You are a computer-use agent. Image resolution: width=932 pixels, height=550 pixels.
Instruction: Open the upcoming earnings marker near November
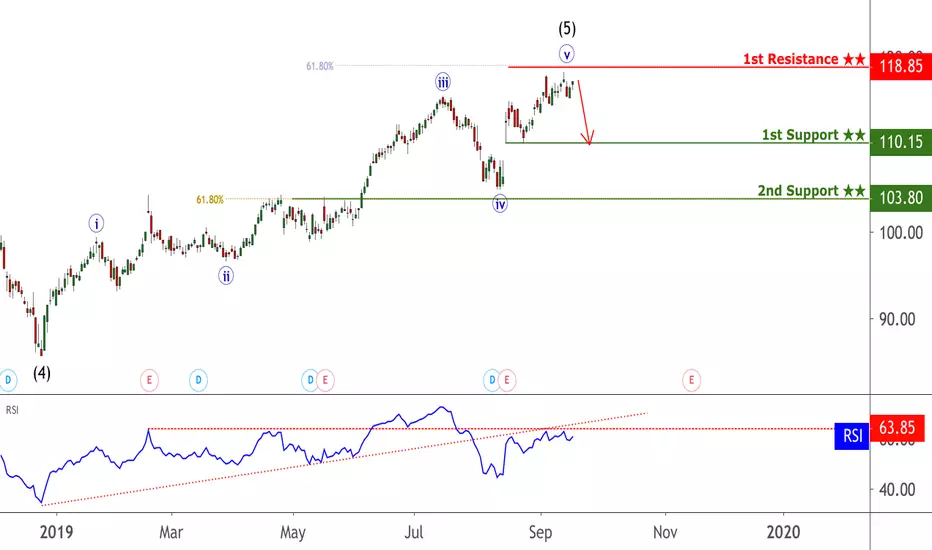[x=691, y=380]
